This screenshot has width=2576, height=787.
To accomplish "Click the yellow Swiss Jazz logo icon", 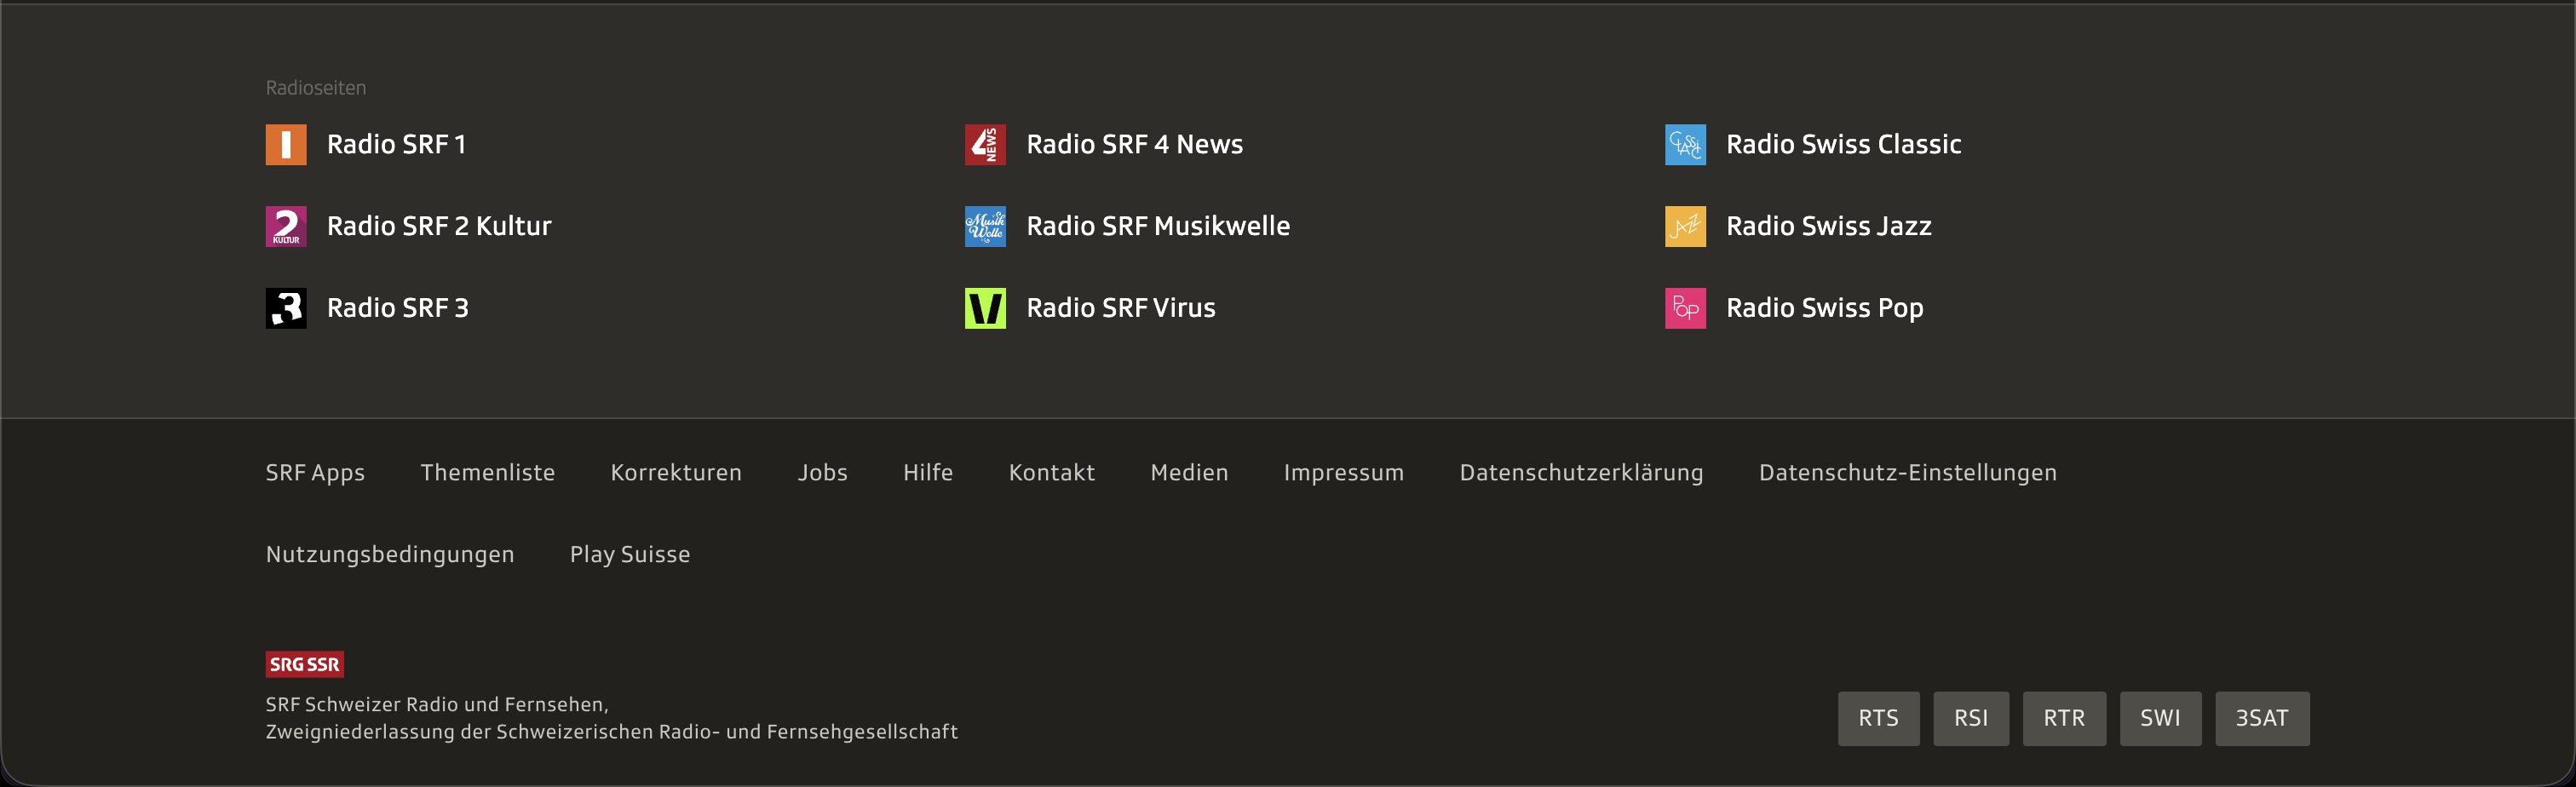I will coord(1685,227).
